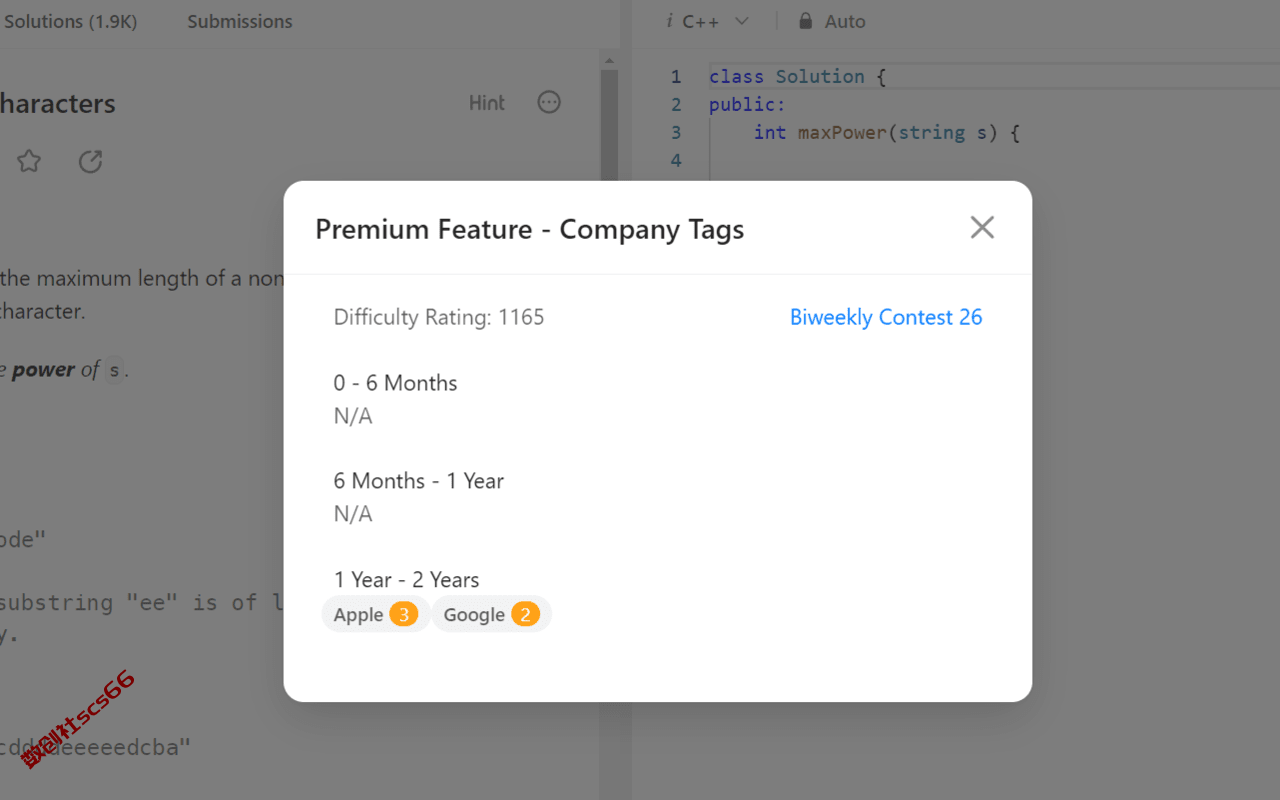1280x800 pixels.
Task: Click the description panel scrollbar up arrow
Action: pyautogui.click(x=608, y=61)
